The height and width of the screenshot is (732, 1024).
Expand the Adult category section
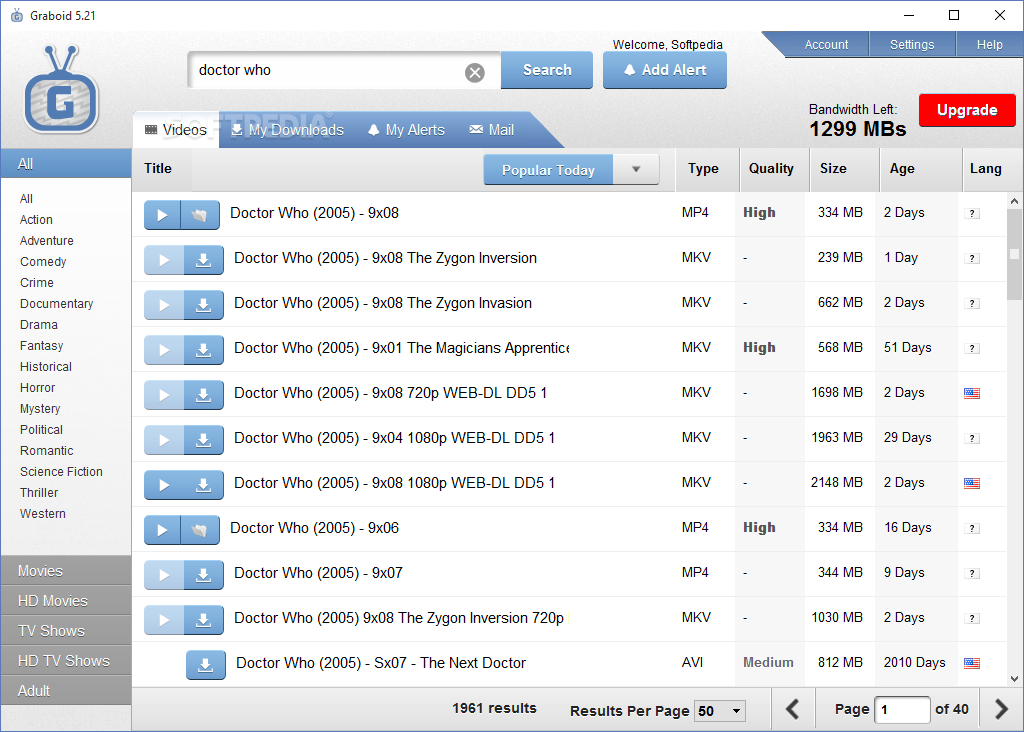coord(66,691)
